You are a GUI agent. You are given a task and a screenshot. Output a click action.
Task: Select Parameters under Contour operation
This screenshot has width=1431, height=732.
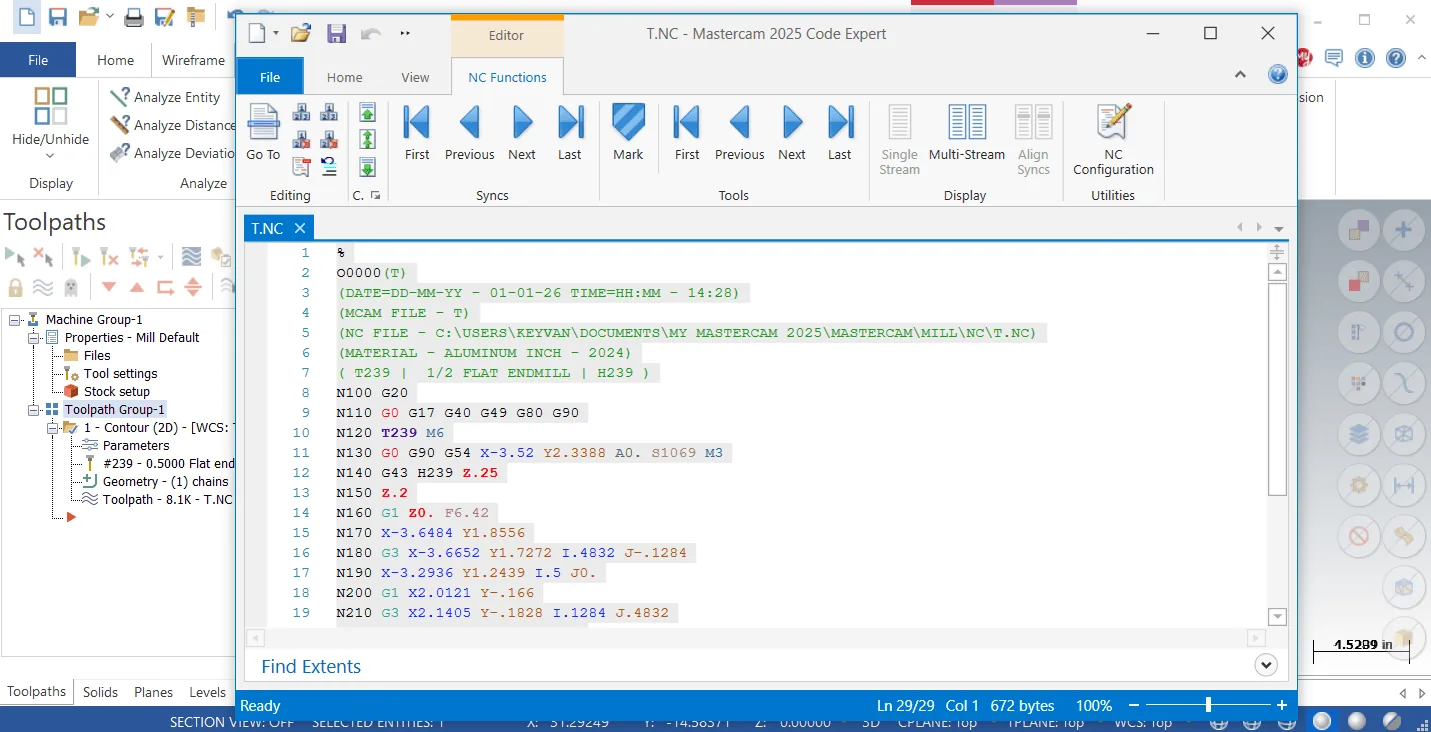tap(135, 445)
